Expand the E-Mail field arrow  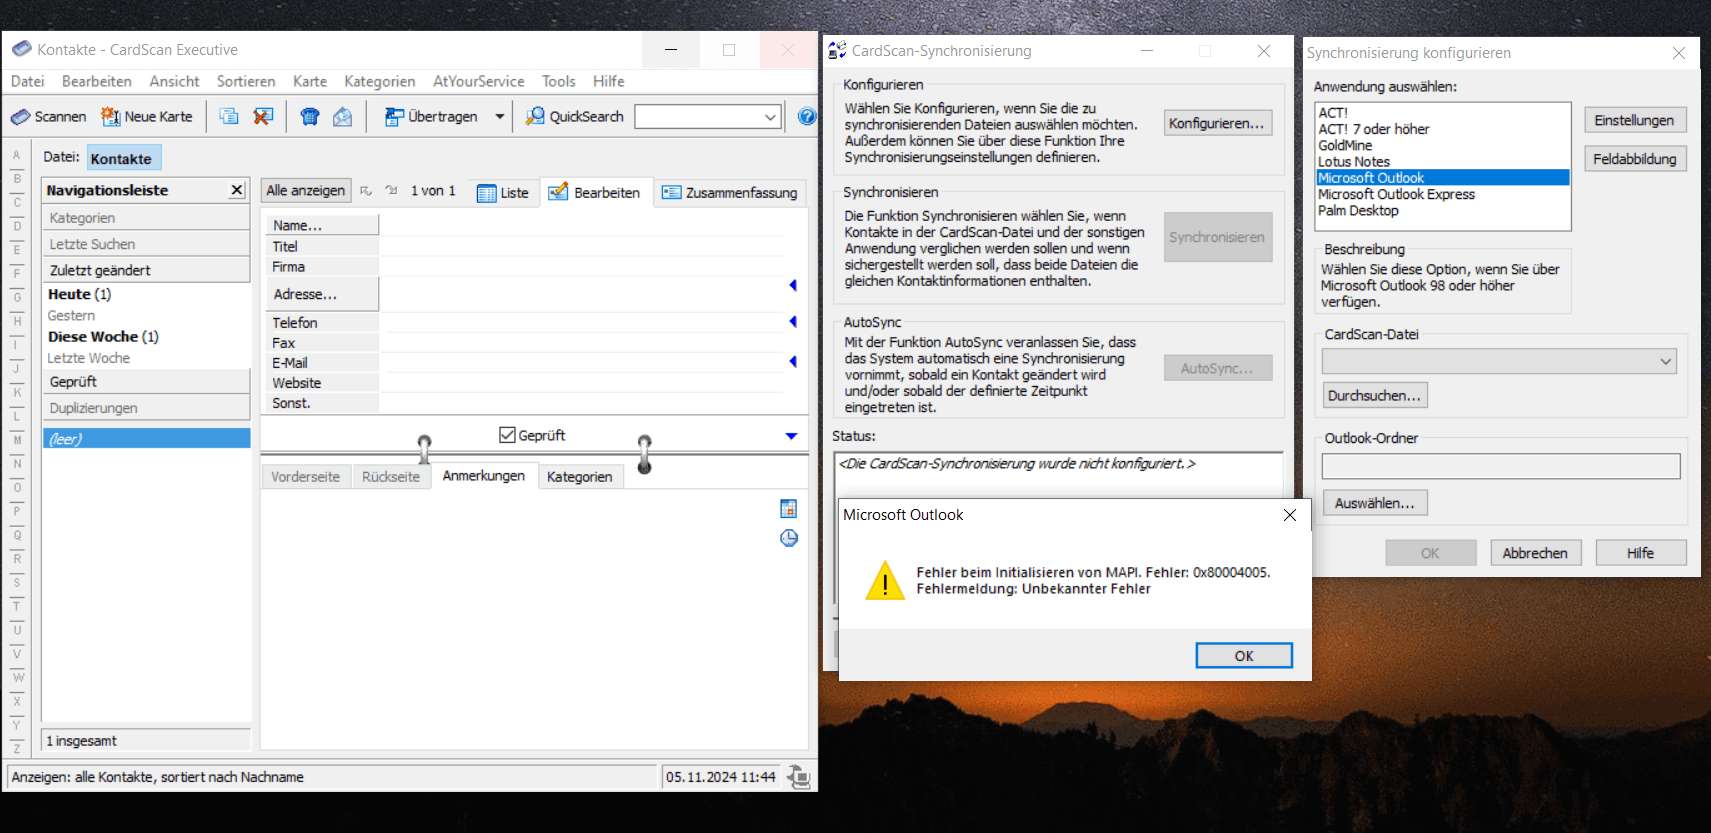pos(793,362)
